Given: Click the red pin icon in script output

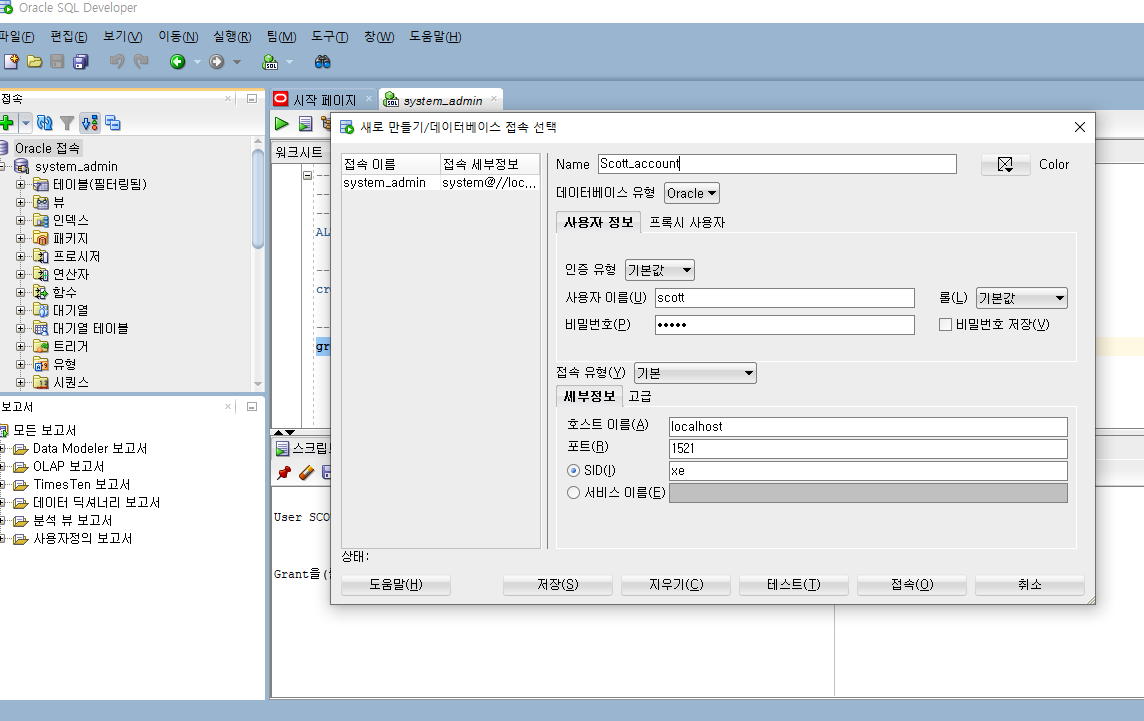Looking at the screenshot, I should coord(284,473).
